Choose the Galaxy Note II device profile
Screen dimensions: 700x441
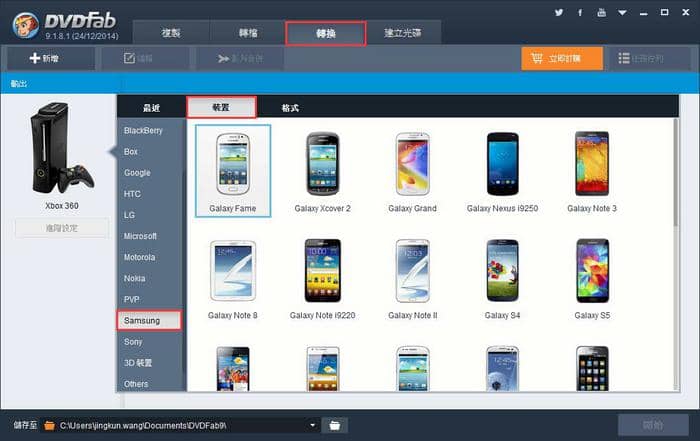[x=412, y=279]
